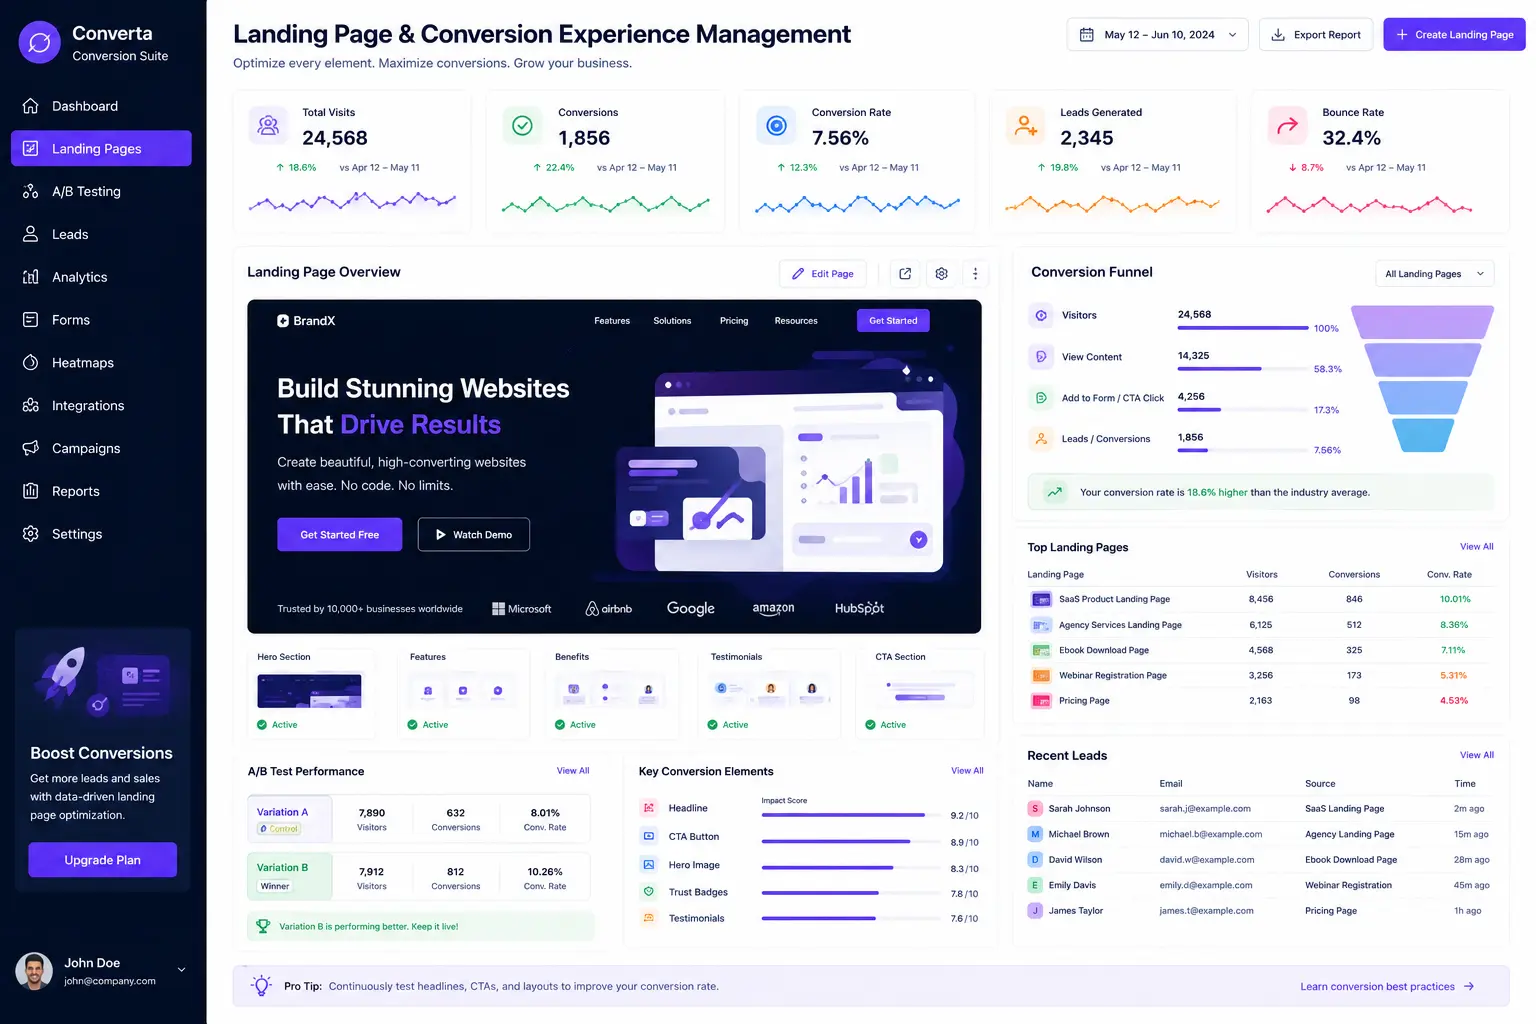
Task: Open Reports in sidebar
Action: [101, 491]
